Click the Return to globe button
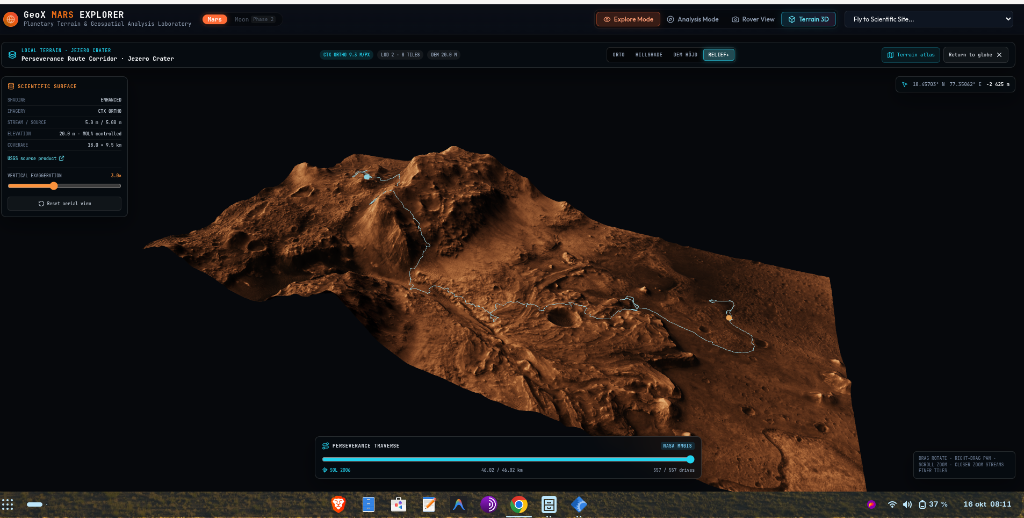Image resolution: width=1024 pixels, height=518 pixels. [x=976, y=55]
